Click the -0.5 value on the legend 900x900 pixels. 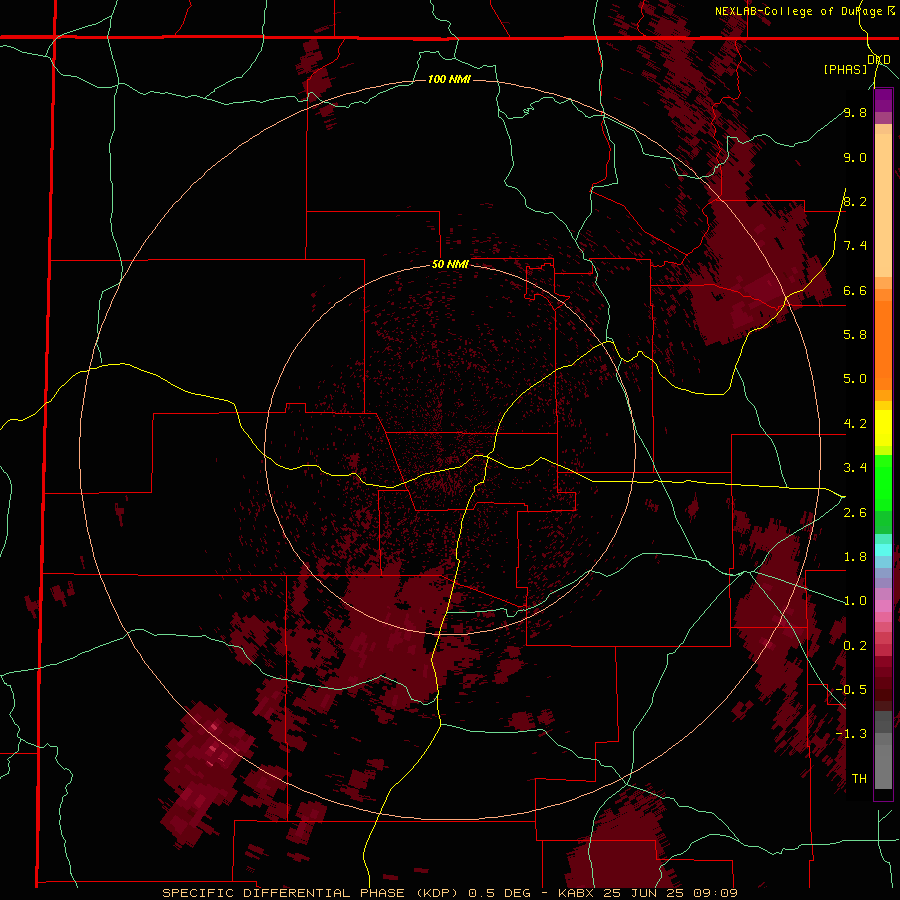point(851,690)
